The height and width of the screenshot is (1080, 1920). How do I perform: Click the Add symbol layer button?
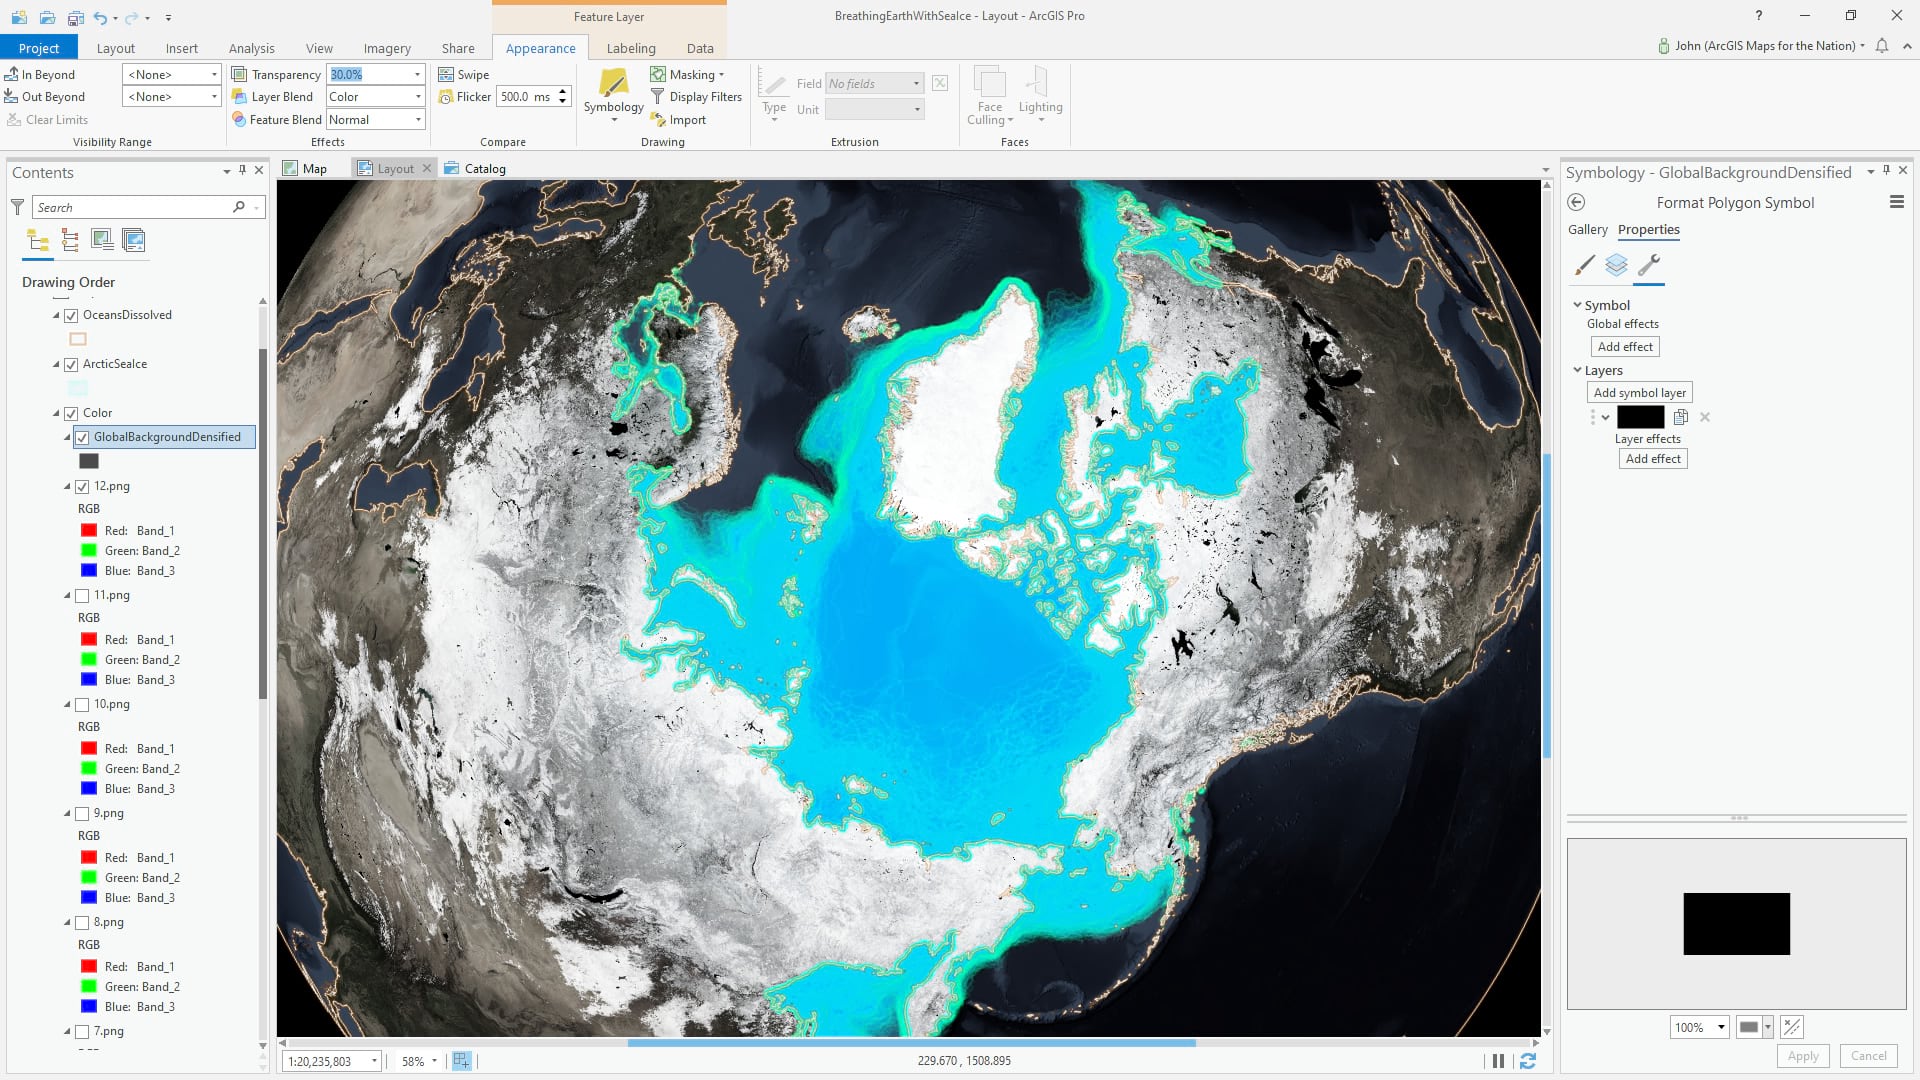pos(1639,392)
